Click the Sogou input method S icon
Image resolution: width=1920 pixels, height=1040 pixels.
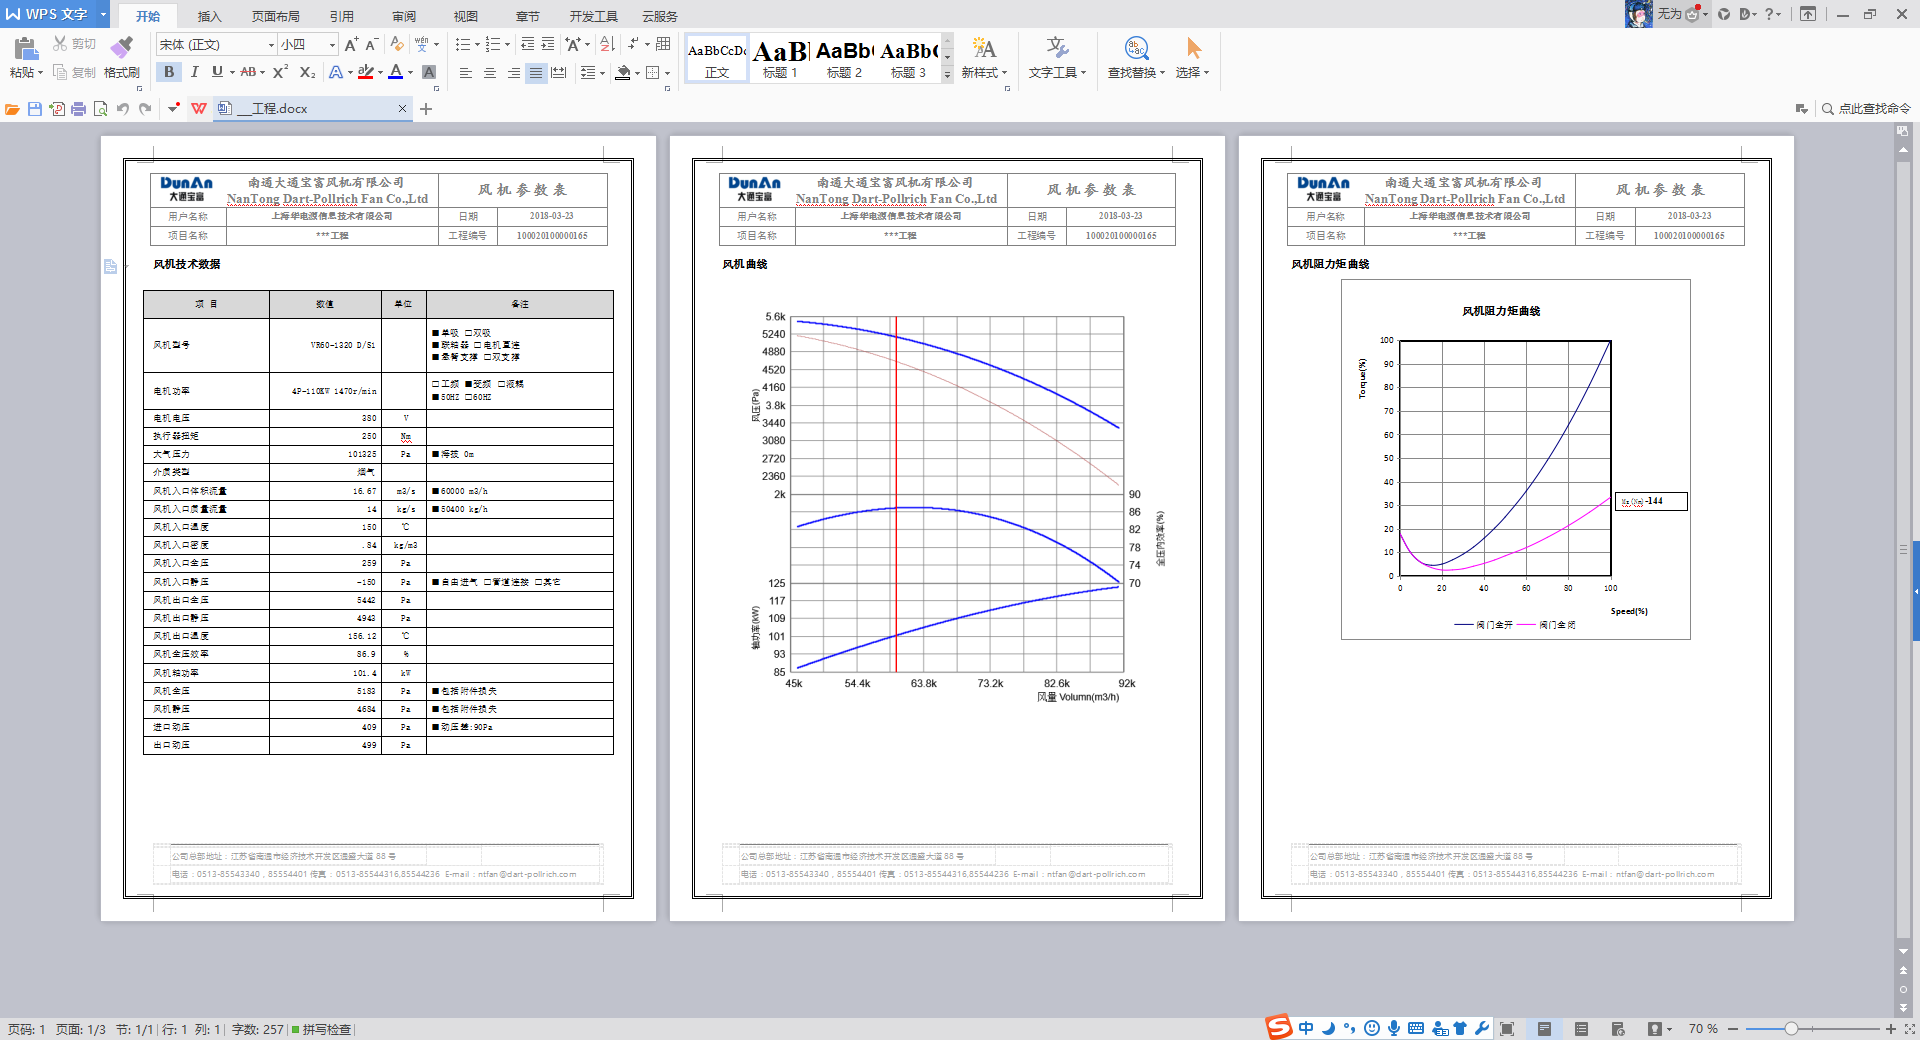tap(1278, 1027)
